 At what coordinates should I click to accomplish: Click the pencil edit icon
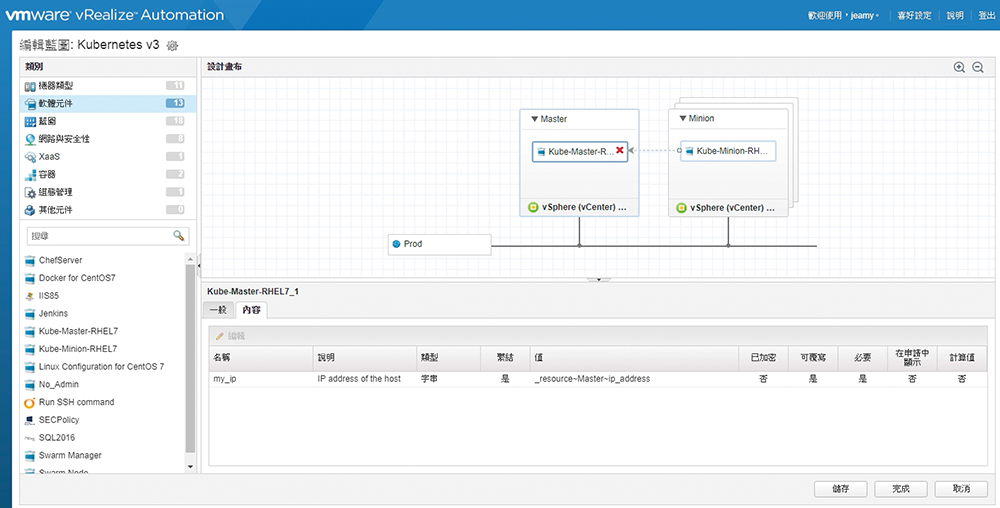[x=220, y=336]
